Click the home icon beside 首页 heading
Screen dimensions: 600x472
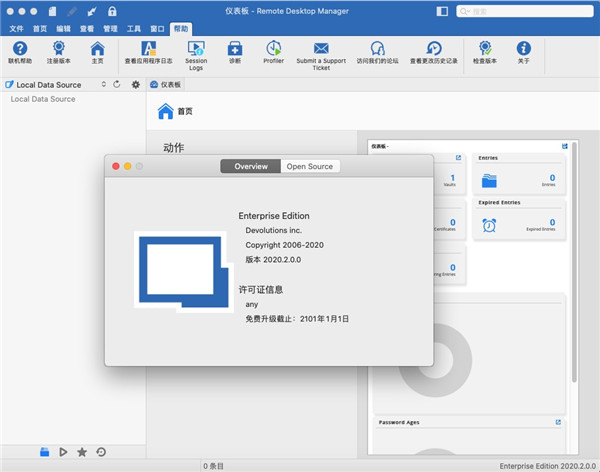(x=165, y=111)
